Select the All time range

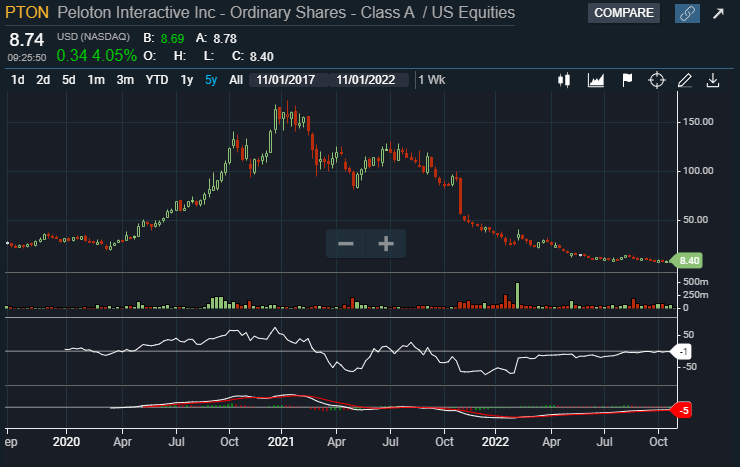pos(236,80)
